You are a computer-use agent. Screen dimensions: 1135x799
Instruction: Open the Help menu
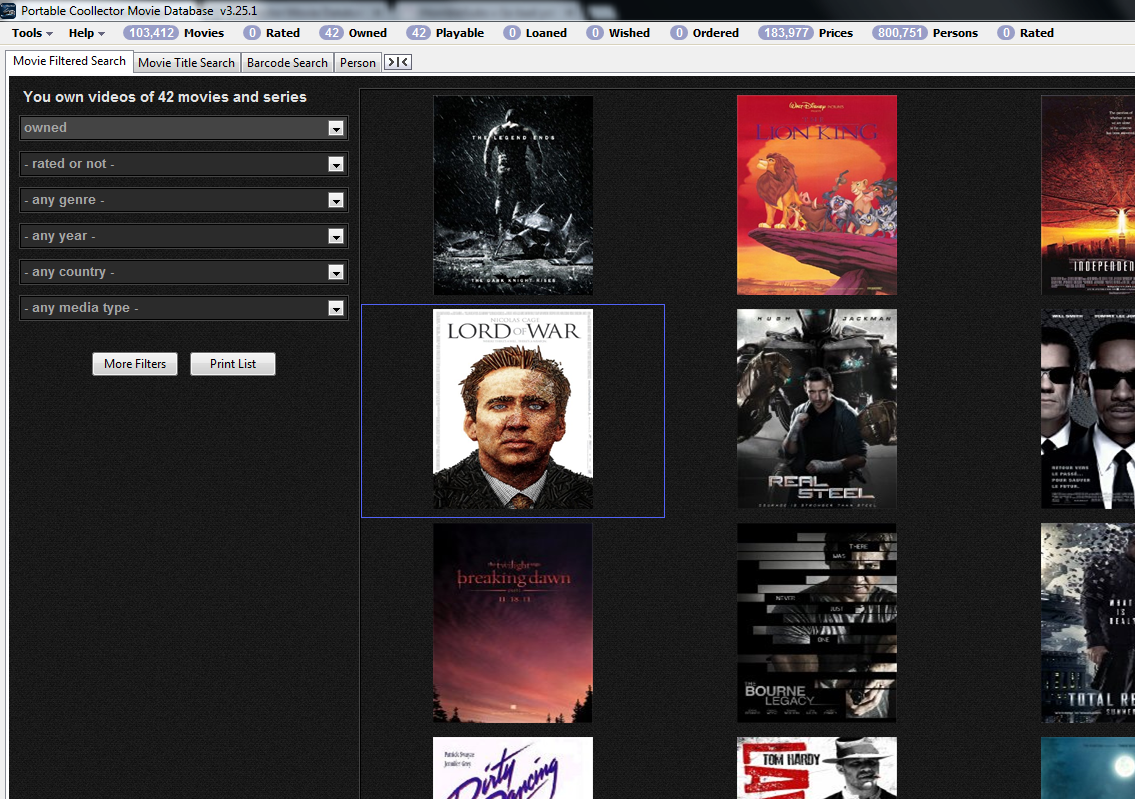pyautogui.click(x=87, y=33)
